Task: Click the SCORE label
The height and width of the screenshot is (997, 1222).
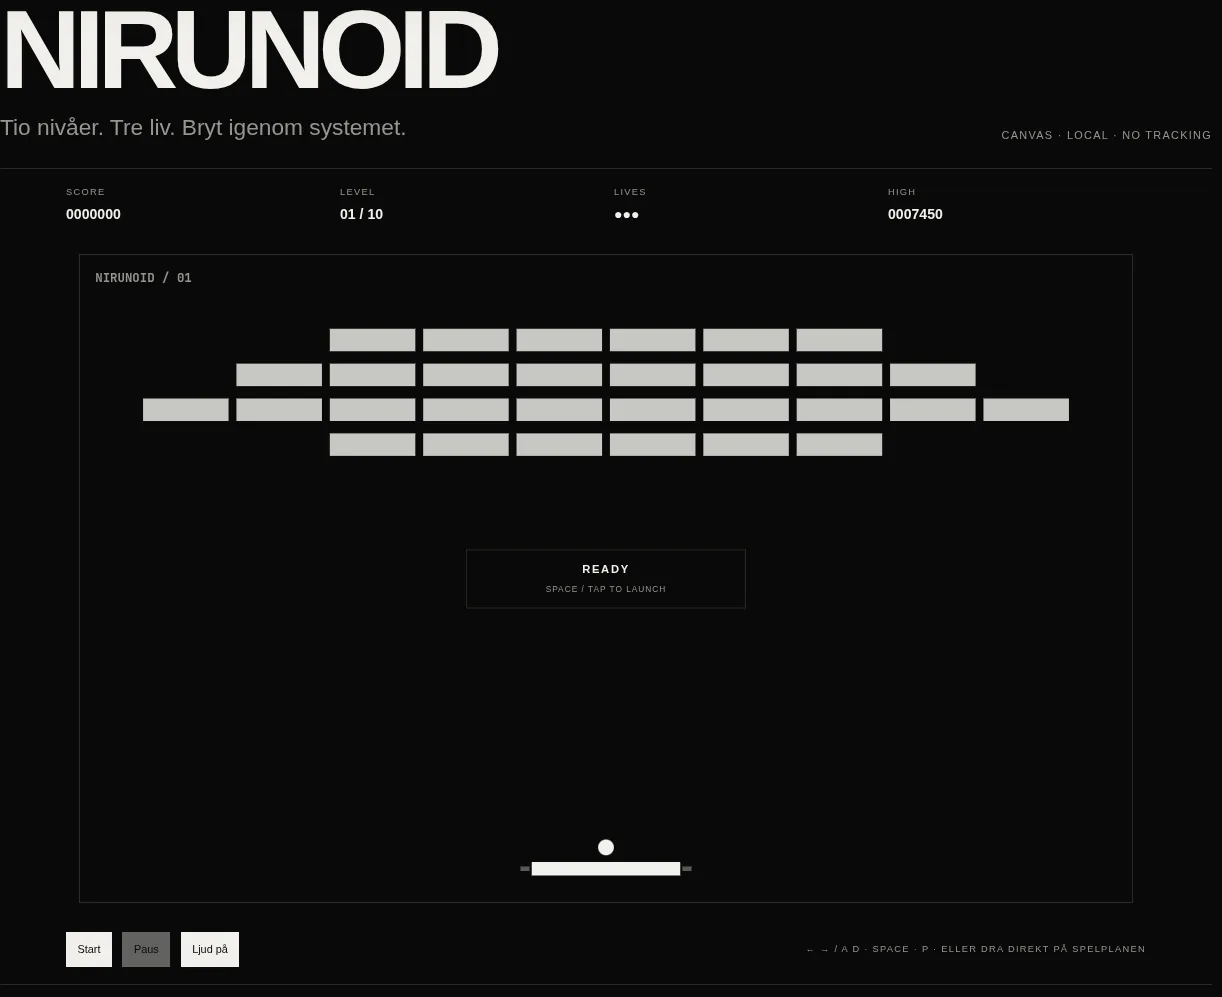Action: click(85, 192)
